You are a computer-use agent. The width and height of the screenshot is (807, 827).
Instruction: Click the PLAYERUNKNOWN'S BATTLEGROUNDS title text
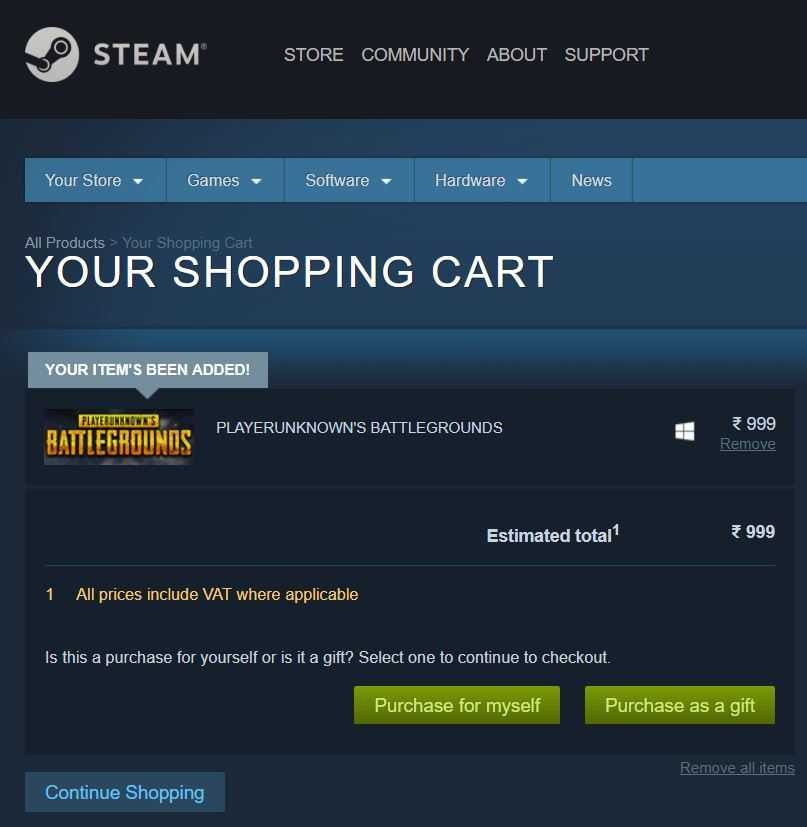(359, 428)
